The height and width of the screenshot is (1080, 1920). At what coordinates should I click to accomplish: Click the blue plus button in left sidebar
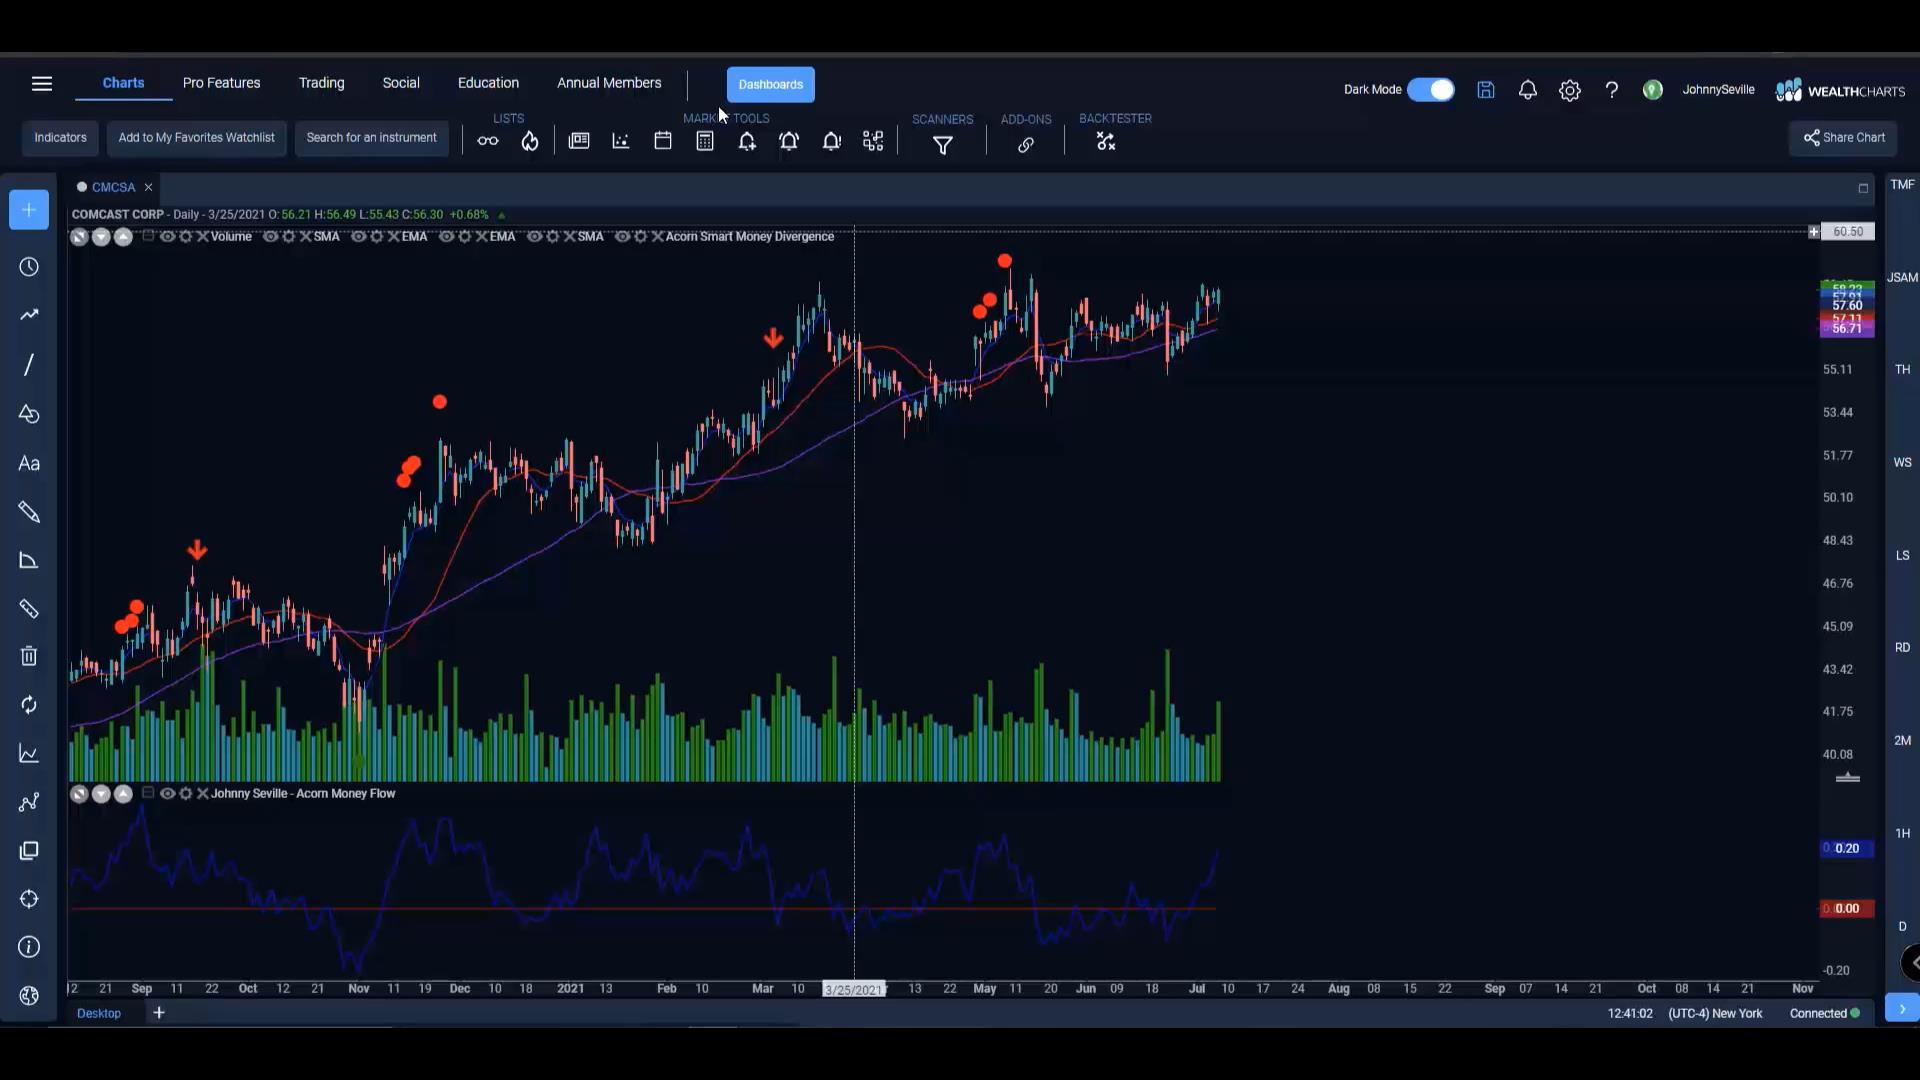tap(29, 210)
